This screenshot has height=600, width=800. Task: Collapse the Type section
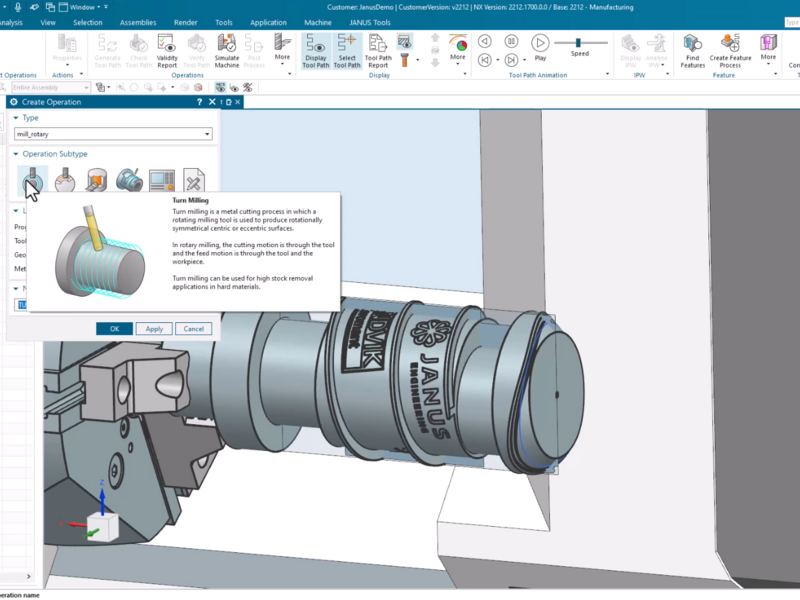coord(16,118)
